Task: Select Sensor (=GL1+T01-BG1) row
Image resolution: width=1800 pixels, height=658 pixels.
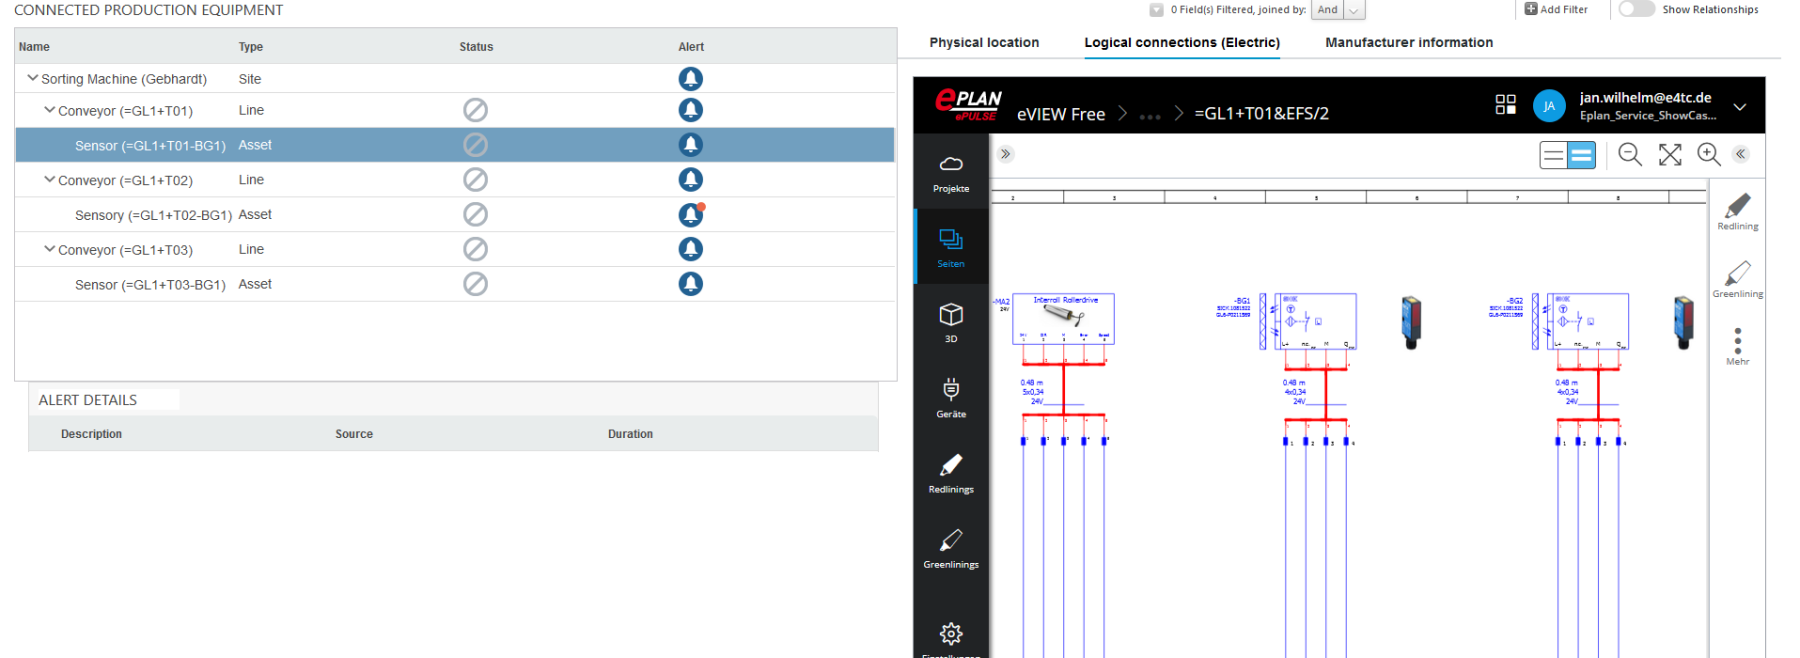Action: pyautogui.click(x=455, y=145)
